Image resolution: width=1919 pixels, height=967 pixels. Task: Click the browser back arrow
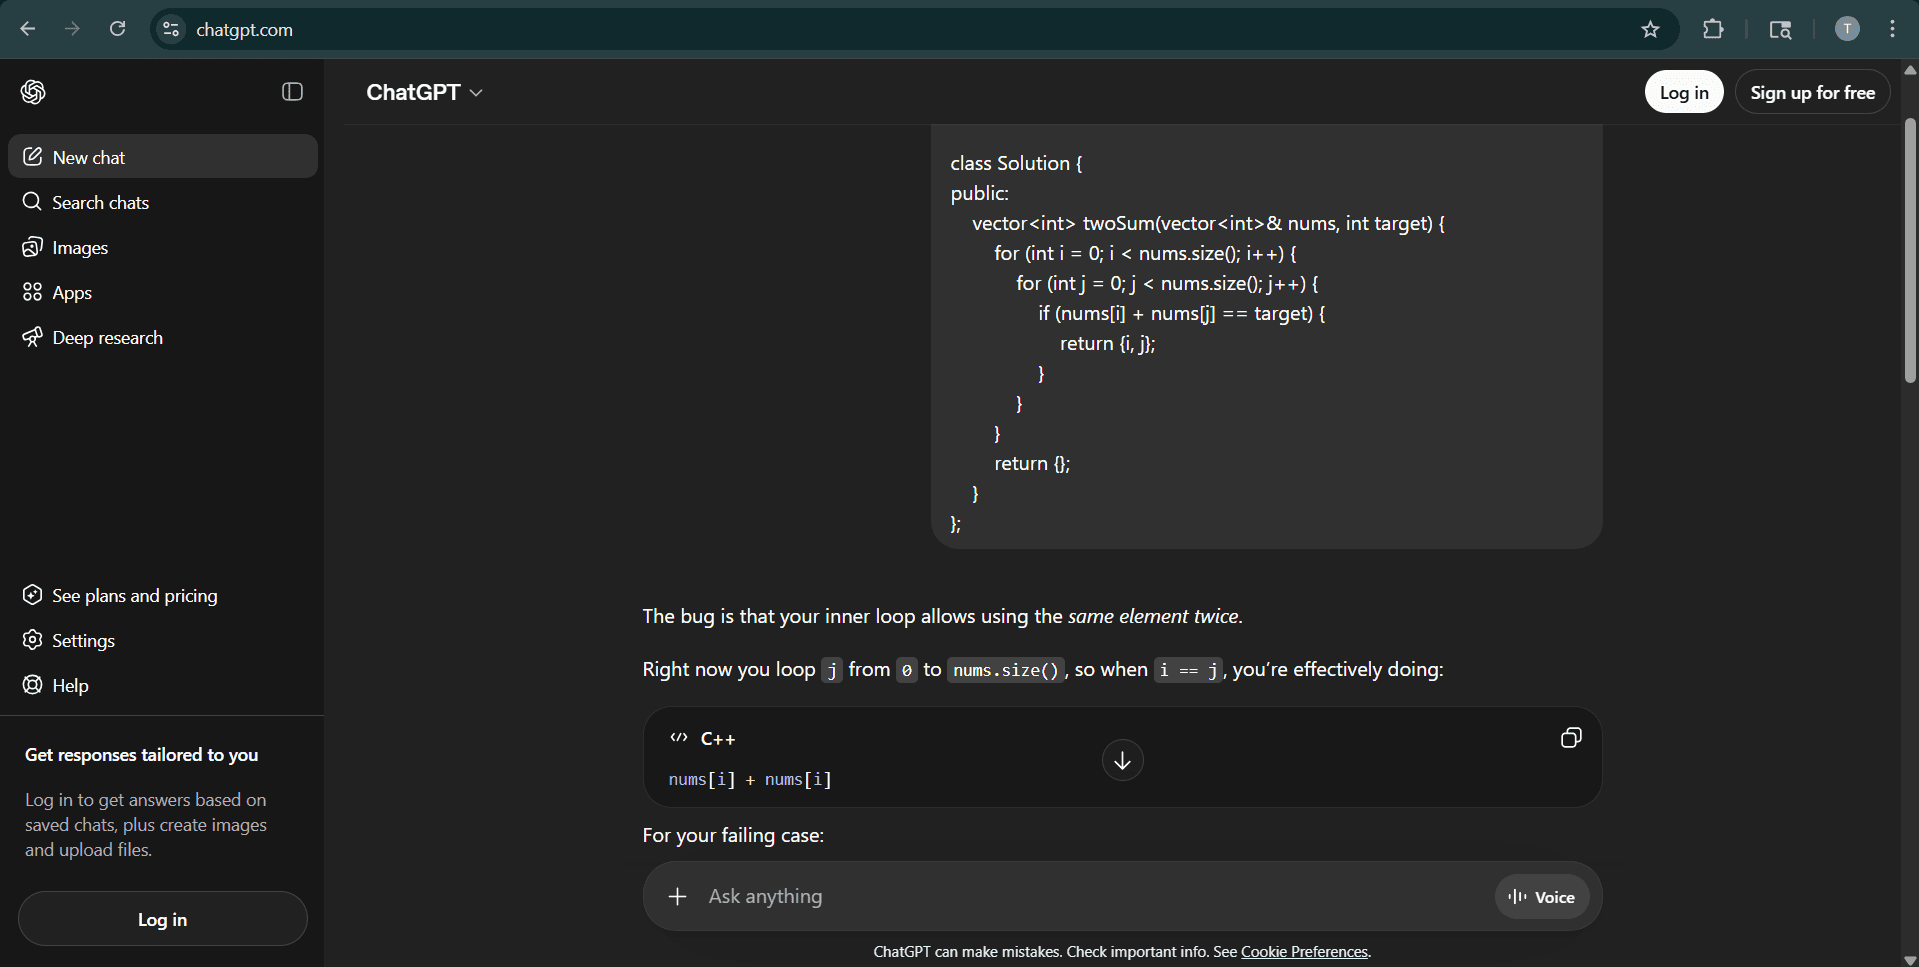click(x=28, y=29)
